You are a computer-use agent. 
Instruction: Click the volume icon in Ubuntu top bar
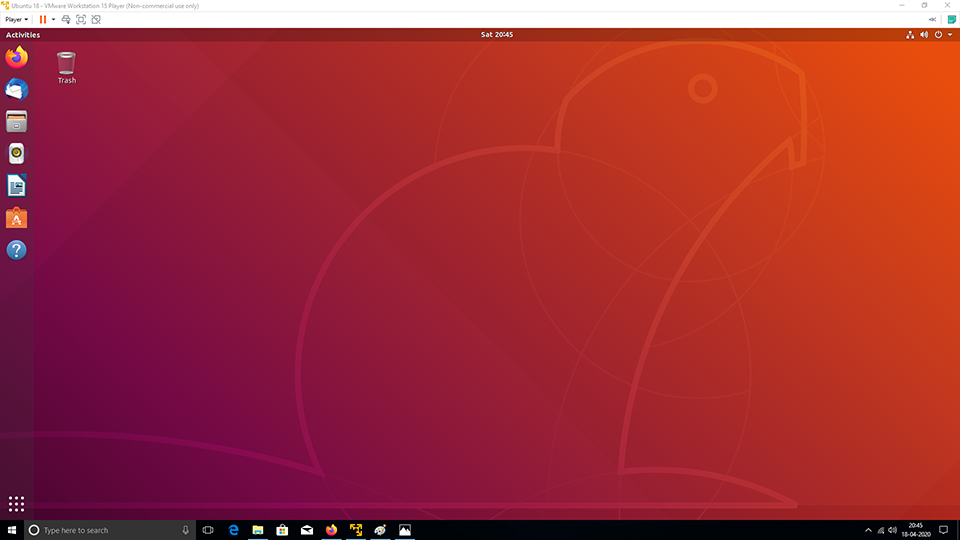click(924, 35)
